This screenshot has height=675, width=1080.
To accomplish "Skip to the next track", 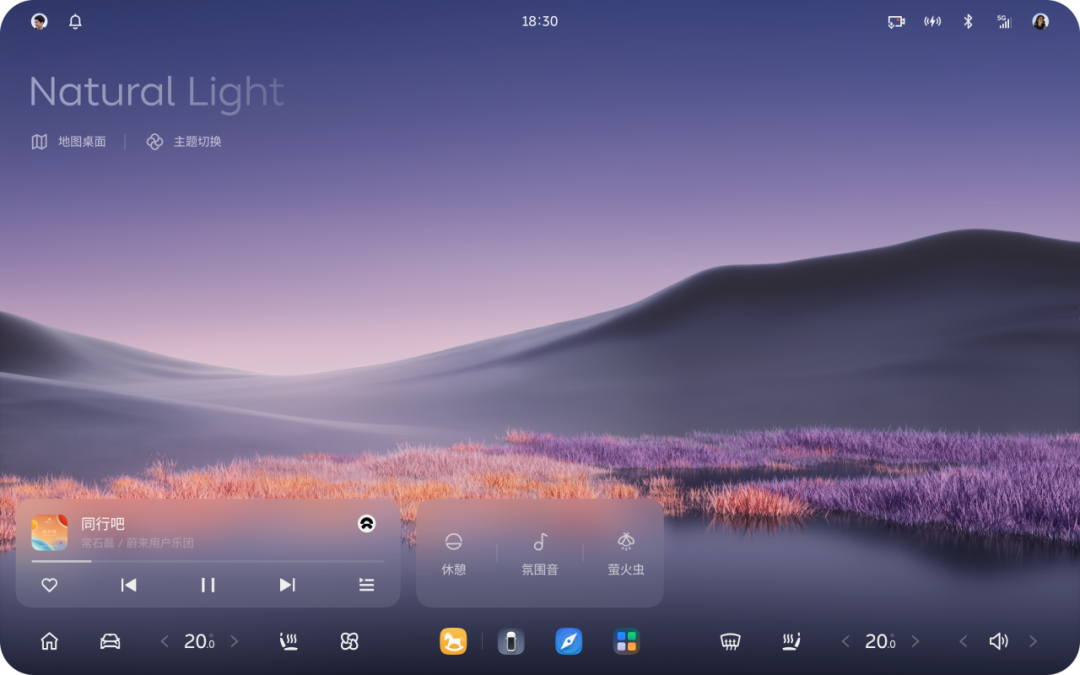I will click(287, 585).
